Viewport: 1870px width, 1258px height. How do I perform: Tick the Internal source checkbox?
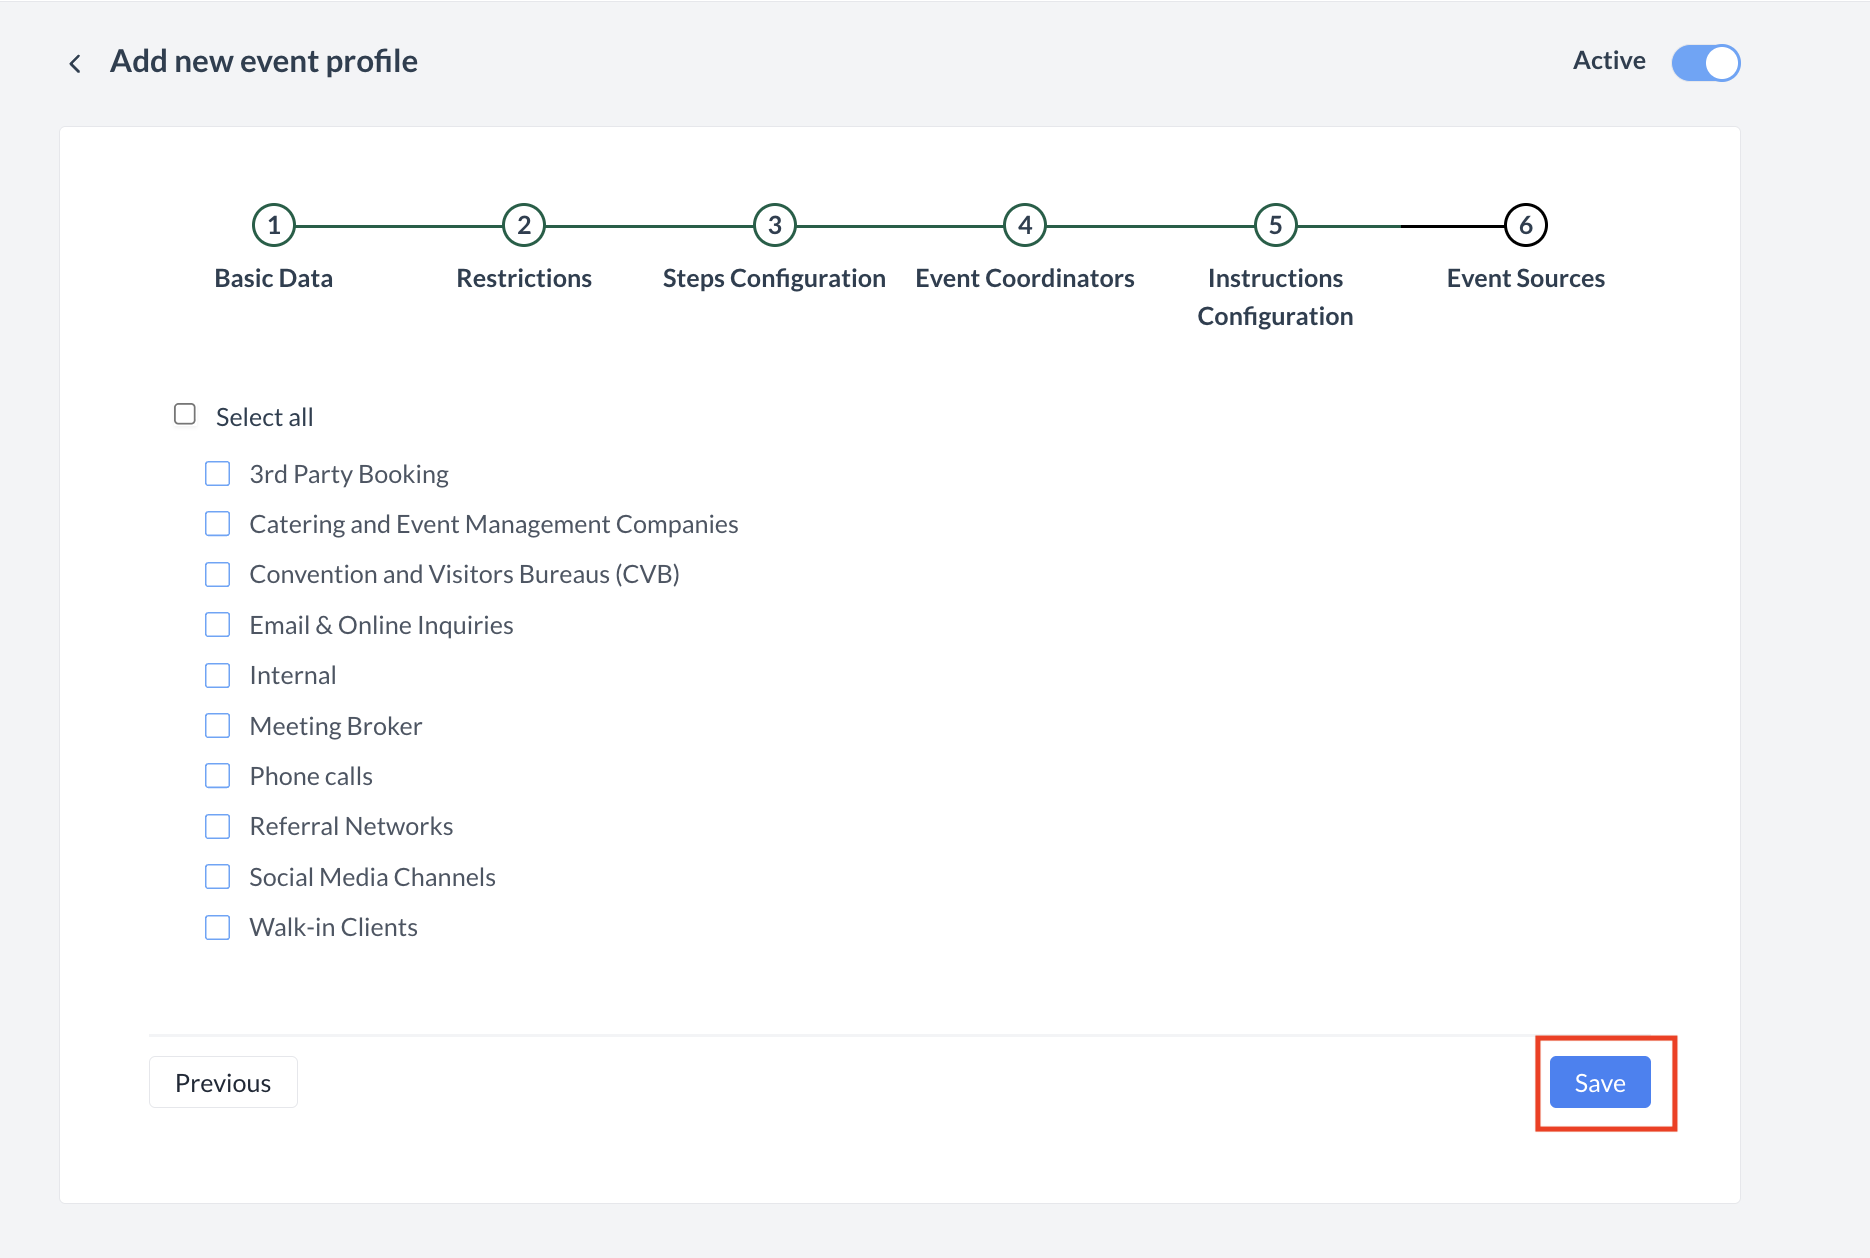pyautogui.click(x=217, y=676)
